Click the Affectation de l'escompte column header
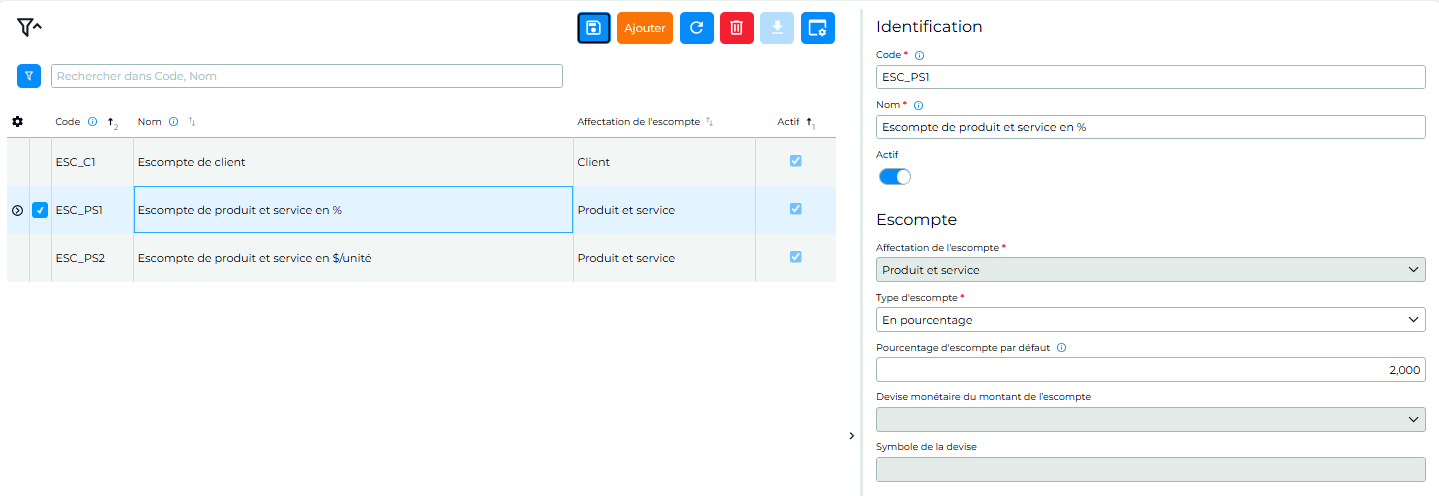Viewport: 1439px width, 496px height. pos(638,122)
